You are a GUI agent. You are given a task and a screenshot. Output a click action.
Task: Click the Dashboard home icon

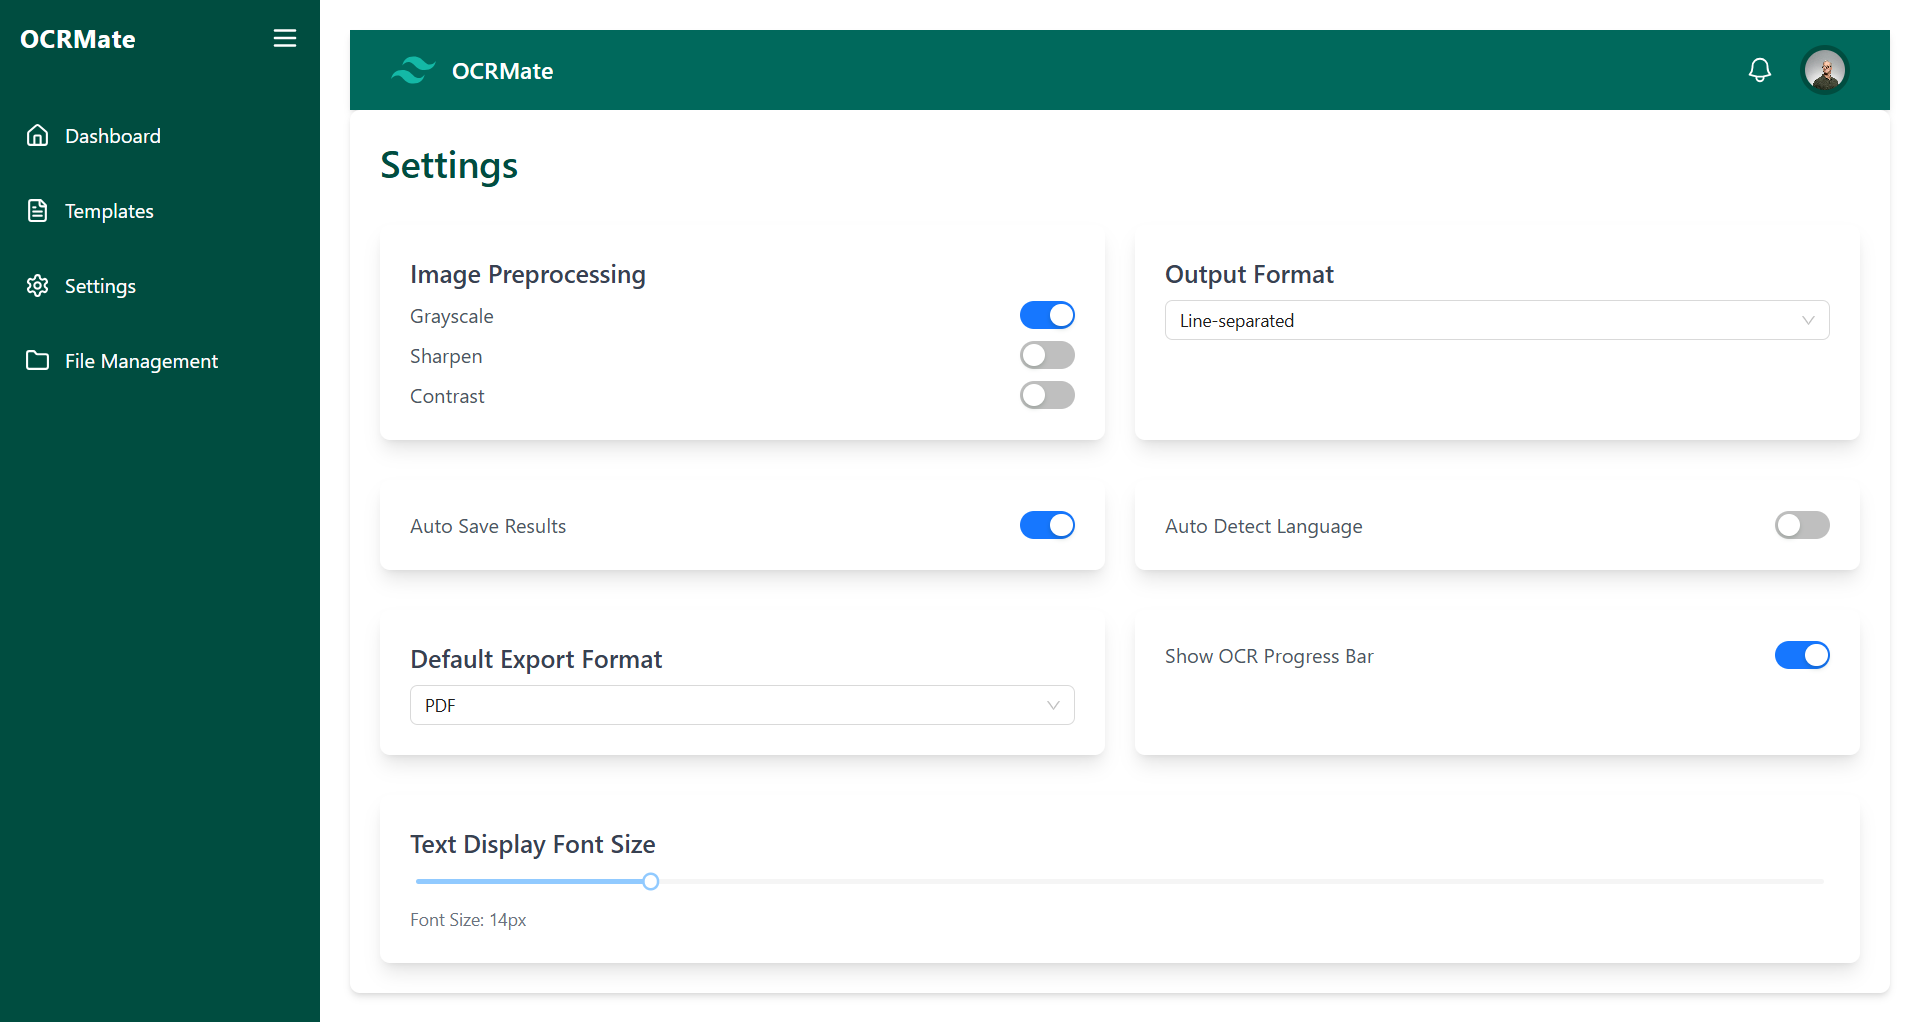pyautogui.click(x=37, y=135)
